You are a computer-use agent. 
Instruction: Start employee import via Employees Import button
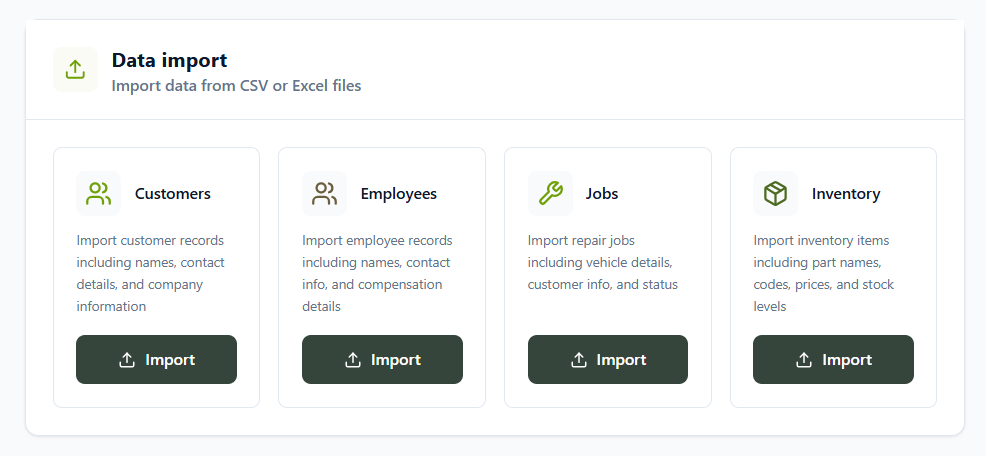click(x=382, y=360)
